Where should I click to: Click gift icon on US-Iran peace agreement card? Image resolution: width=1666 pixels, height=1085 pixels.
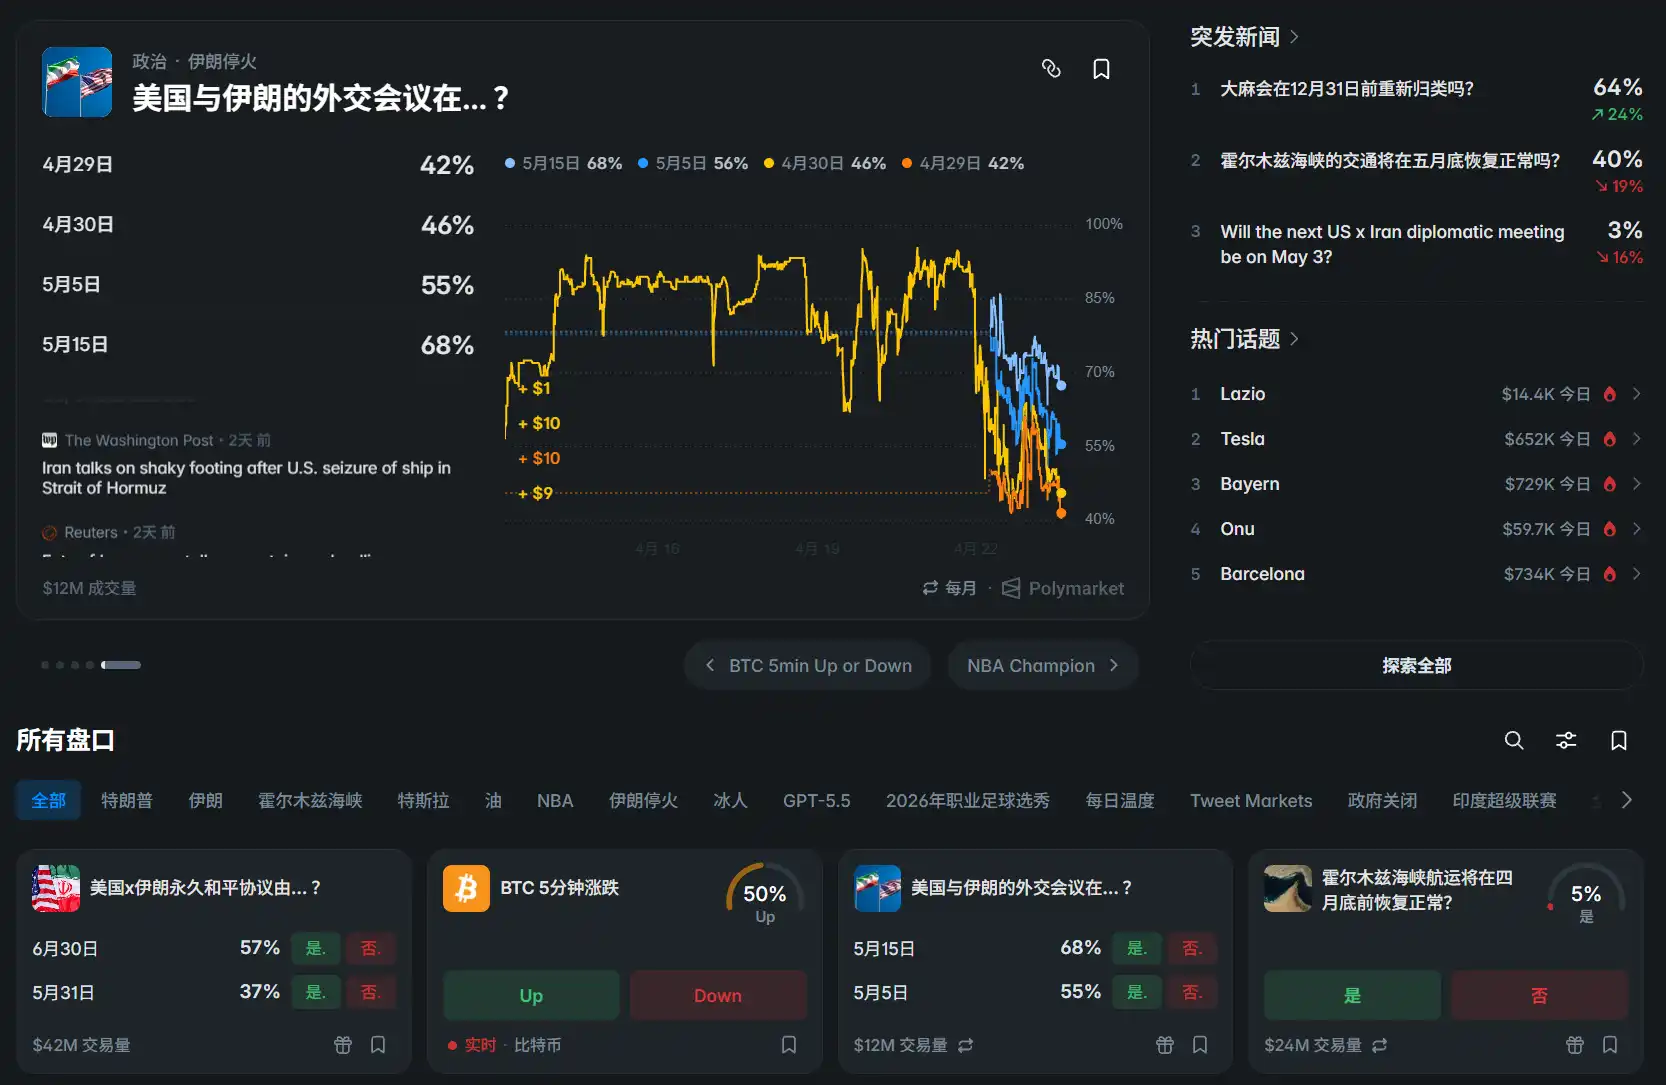[343, 1045]
